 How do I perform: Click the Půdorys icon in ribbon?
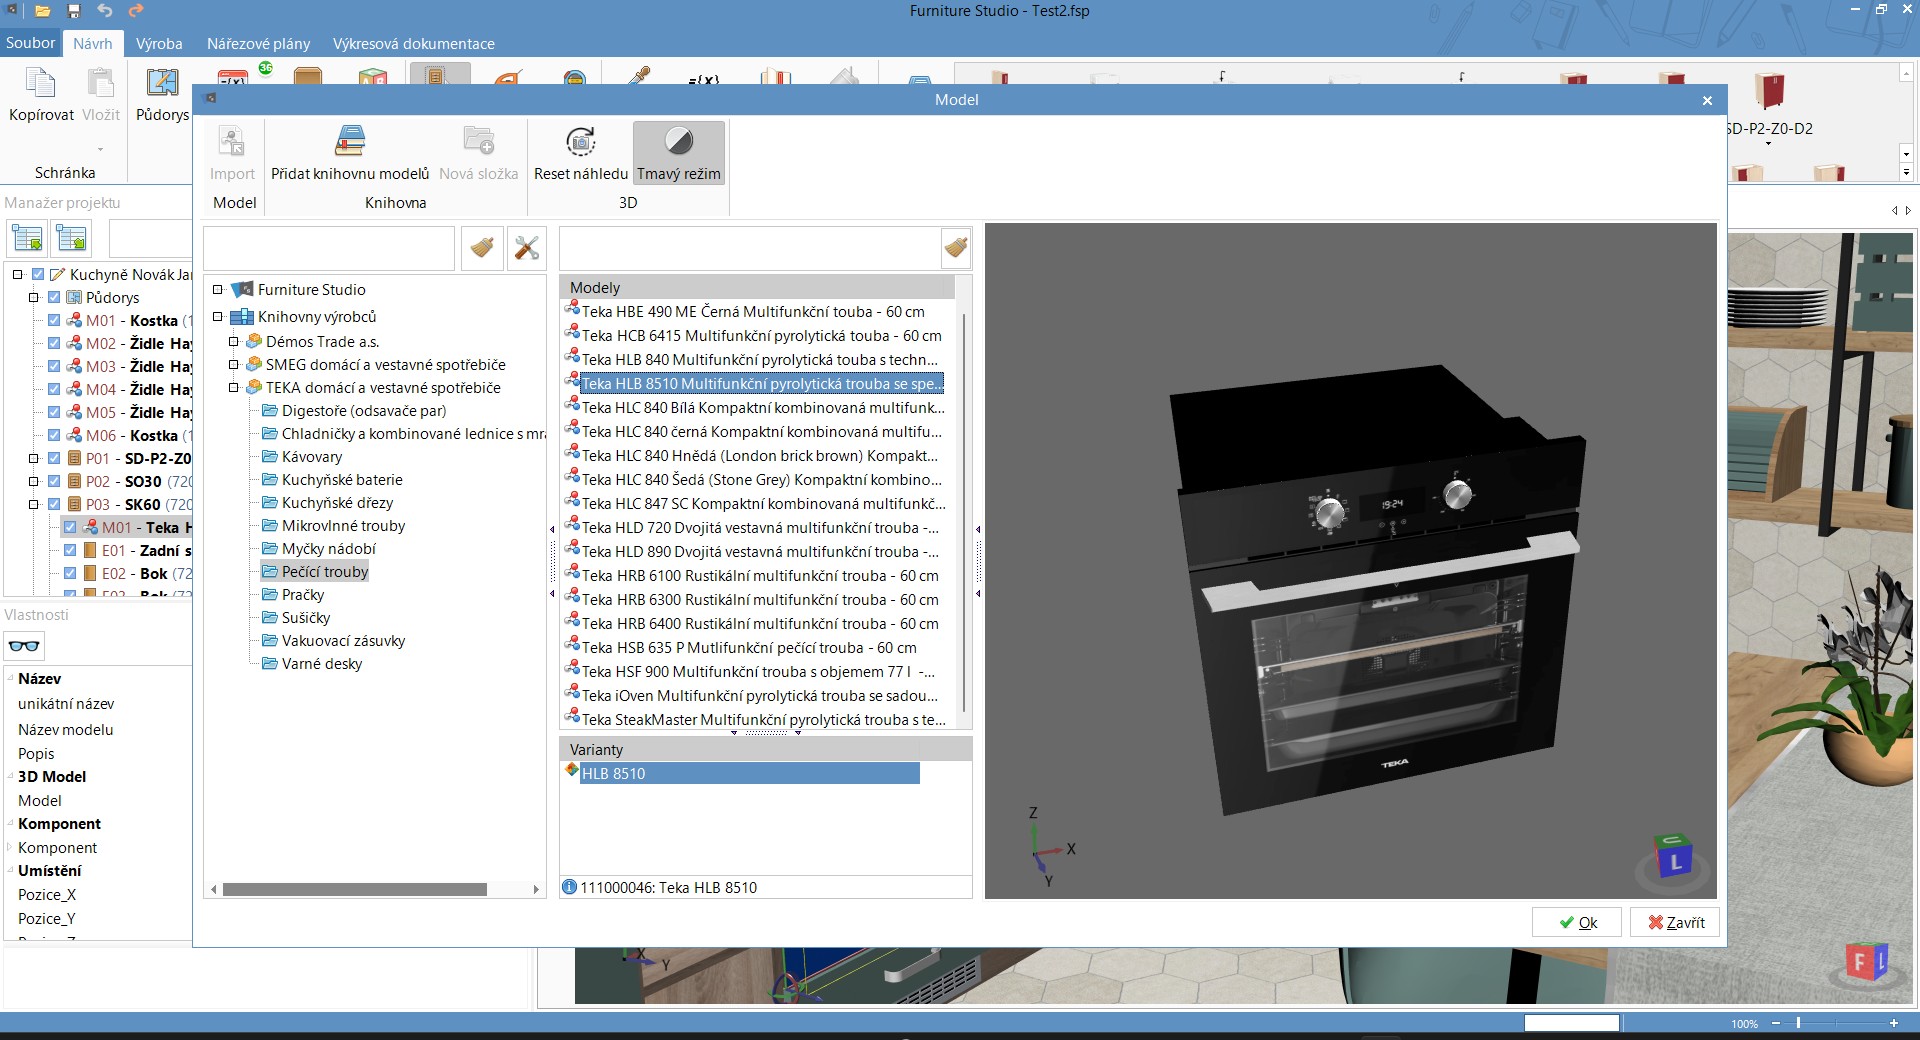pyautogui.click(x=162, y=83)
